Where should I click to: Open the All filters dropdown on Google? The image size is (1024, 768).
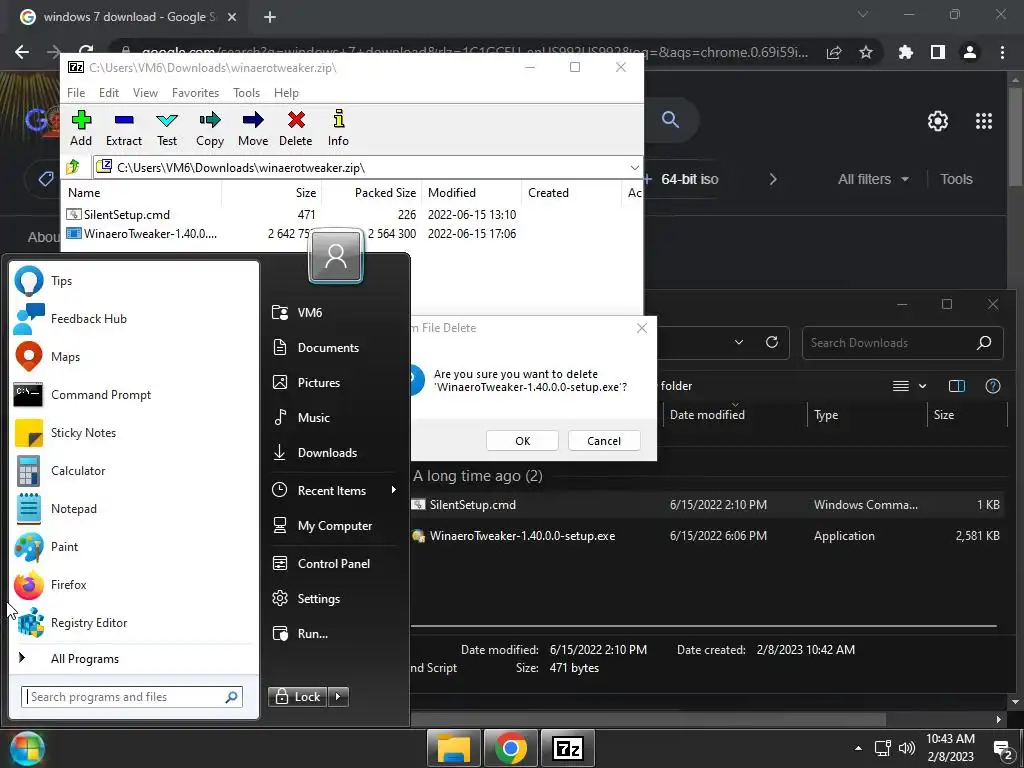click(x=873, y=179)
